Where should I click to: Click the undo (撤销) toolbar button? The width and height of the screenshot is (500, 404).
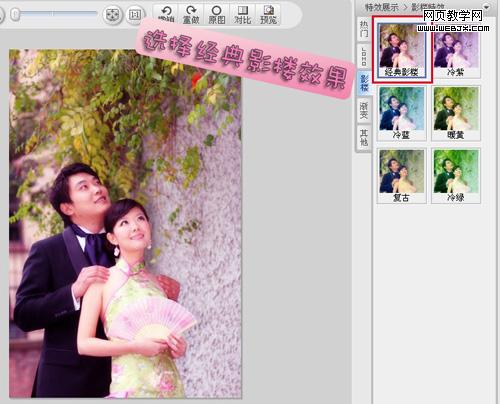pyautogui.click(x=166, y=15)
